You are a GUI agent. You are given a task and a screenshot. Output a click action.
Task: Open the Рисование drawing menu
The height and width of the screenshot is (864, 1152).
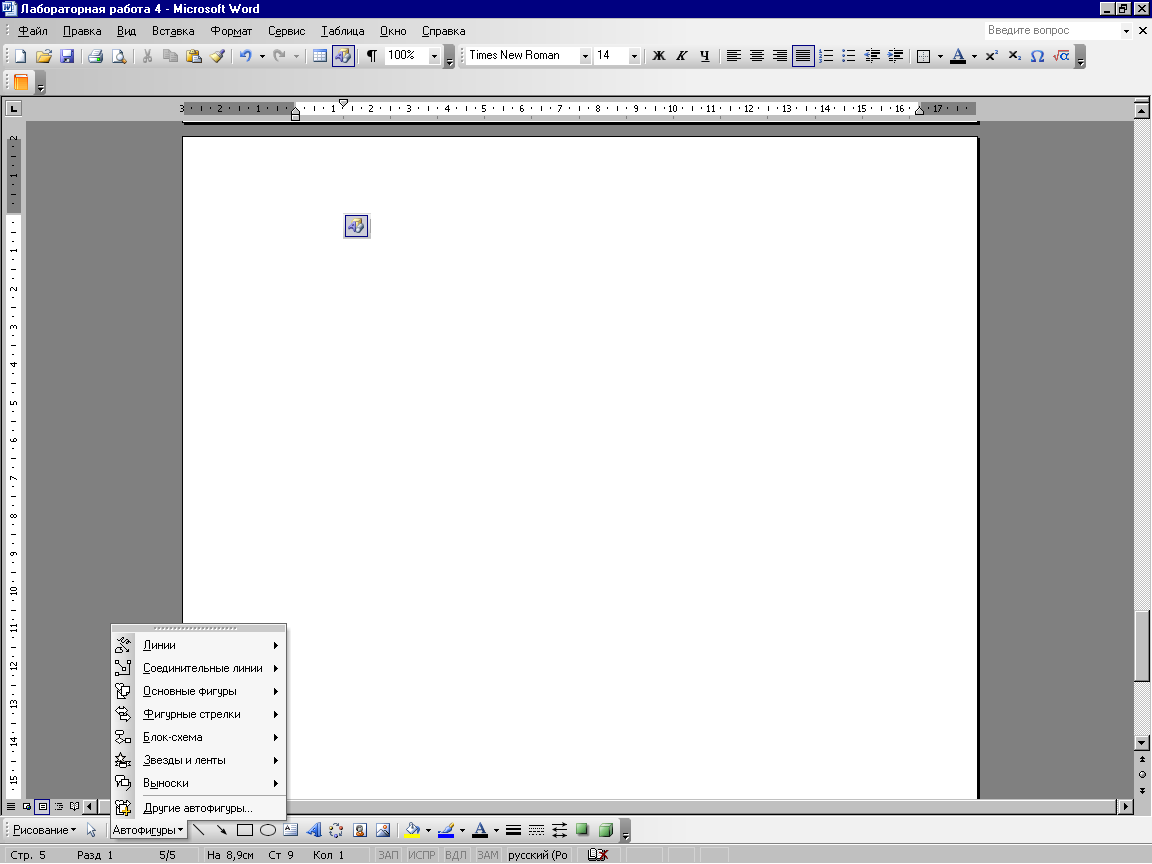coord(44,830)
